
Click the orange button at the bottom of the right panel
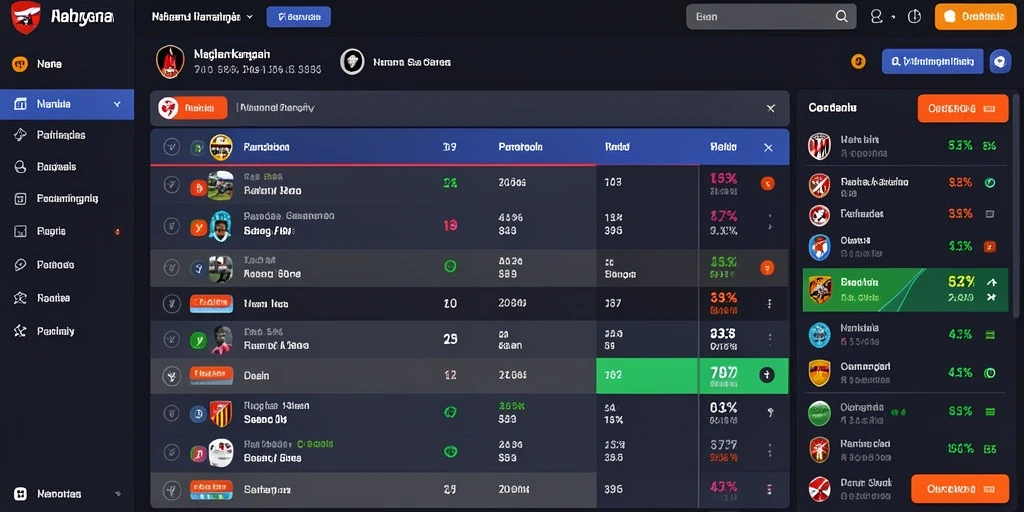coord(959,488)
